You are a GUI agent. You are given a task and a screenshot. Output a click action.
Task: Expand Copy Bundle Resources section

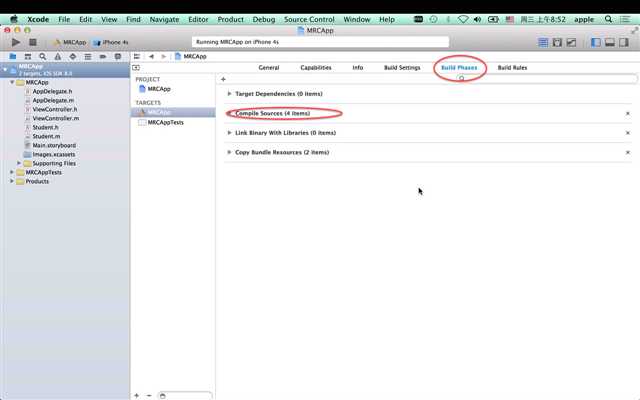[x=229, y=153]
